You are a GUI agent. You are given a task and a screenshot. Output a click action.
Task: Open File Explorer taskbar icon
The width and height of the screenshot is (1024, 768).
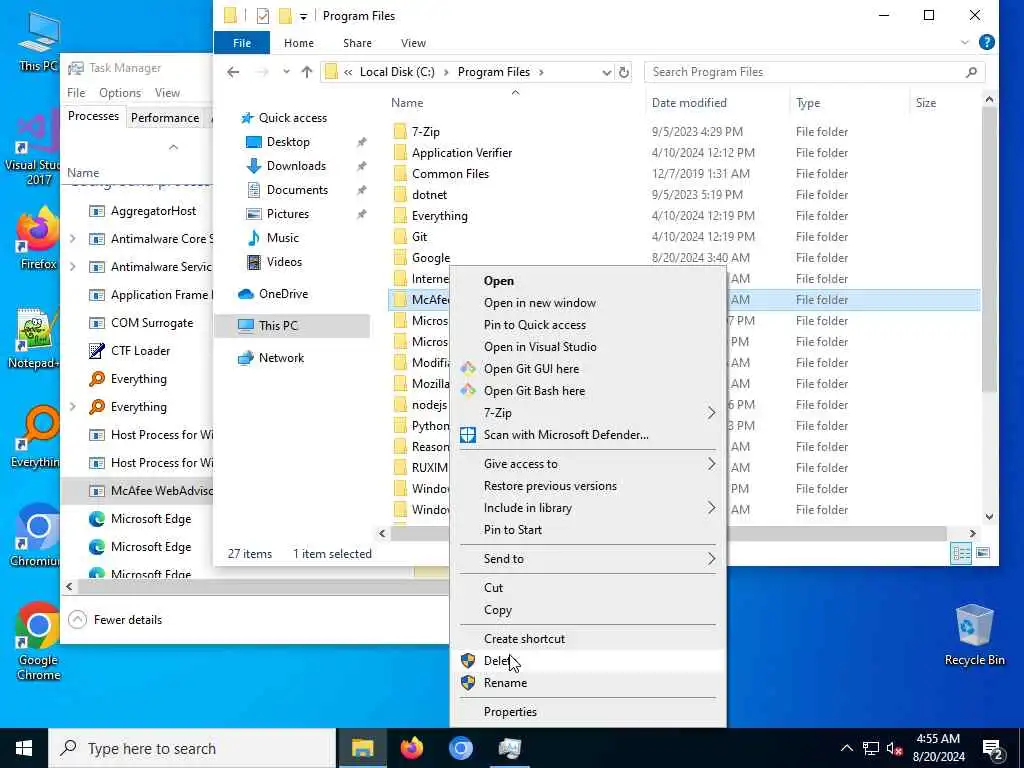(x=362, y=748)
